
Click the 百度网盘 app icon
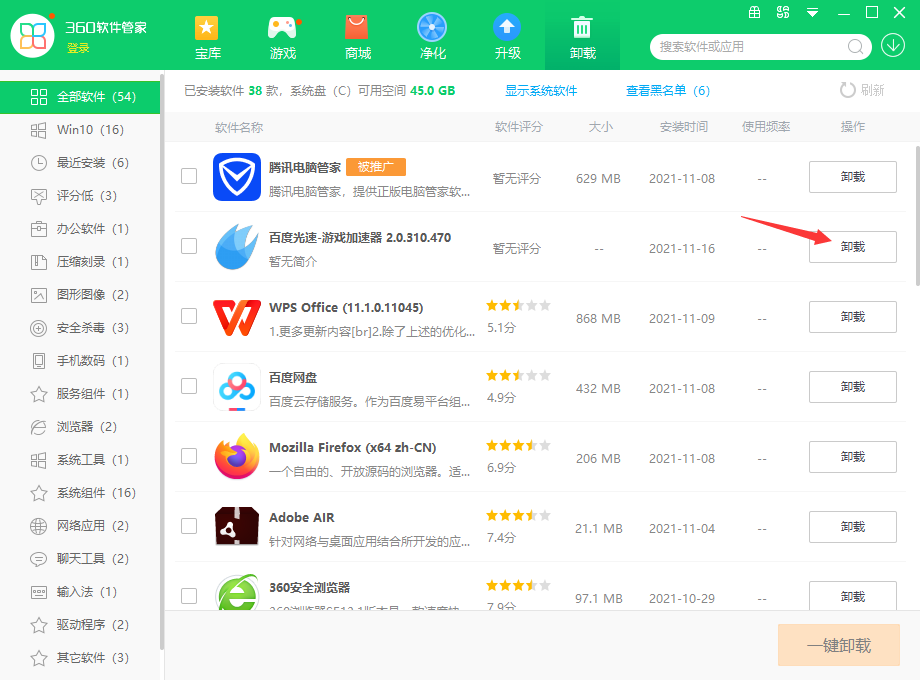click(x=236, y=387)
